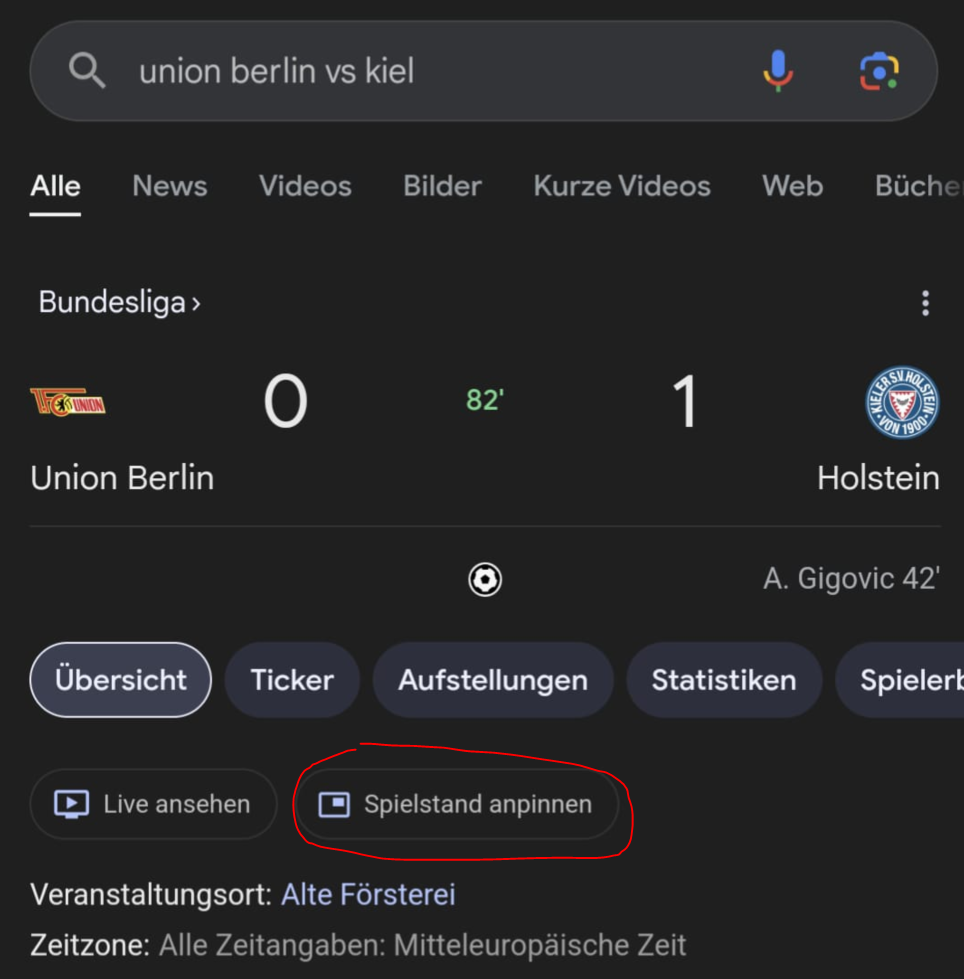Pin score with Spielstand anpinnen
964x979 pixels.
(457, 804)
